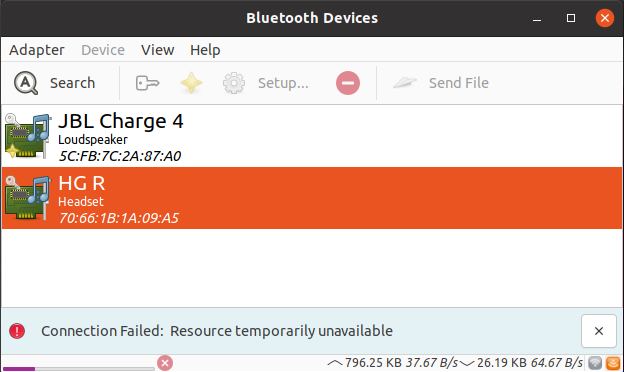Viewport: 624px width, 372px height.
Task: Click the orange status icon in bottom corner
Action: pos(613,363)
